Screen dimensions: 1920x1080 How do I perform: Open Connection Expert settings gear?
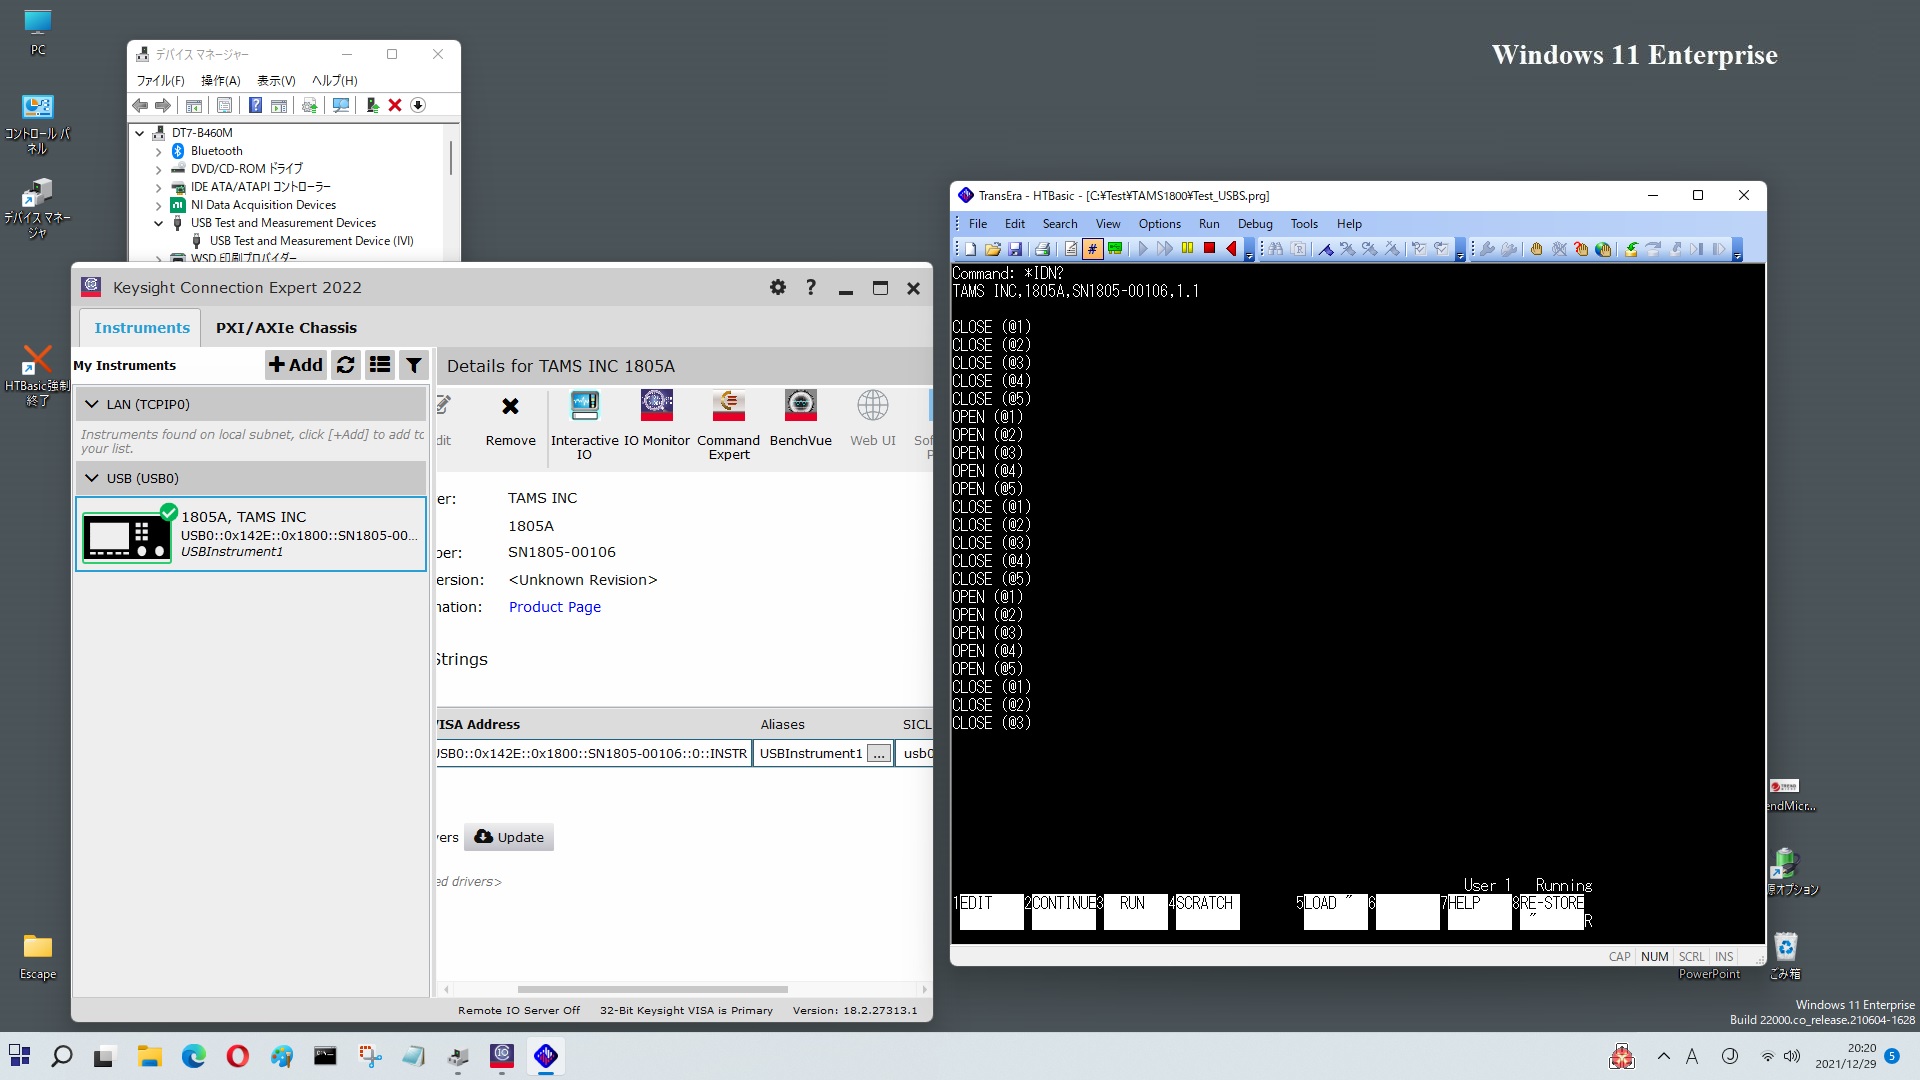(778, 288)
